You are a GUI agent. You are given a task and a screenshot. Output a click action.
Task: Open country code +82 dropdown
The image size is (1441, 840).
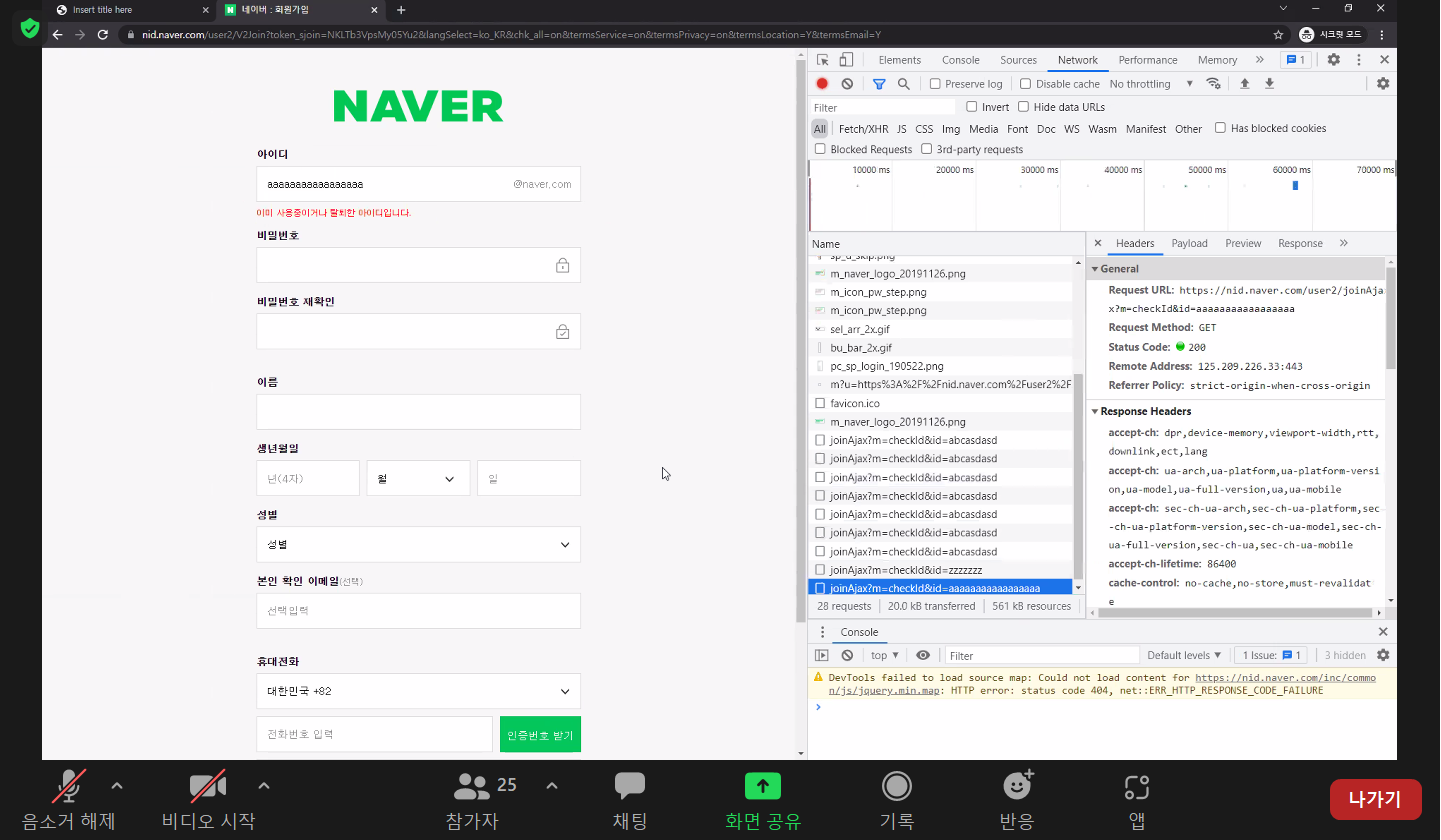[x=418, y=691]
